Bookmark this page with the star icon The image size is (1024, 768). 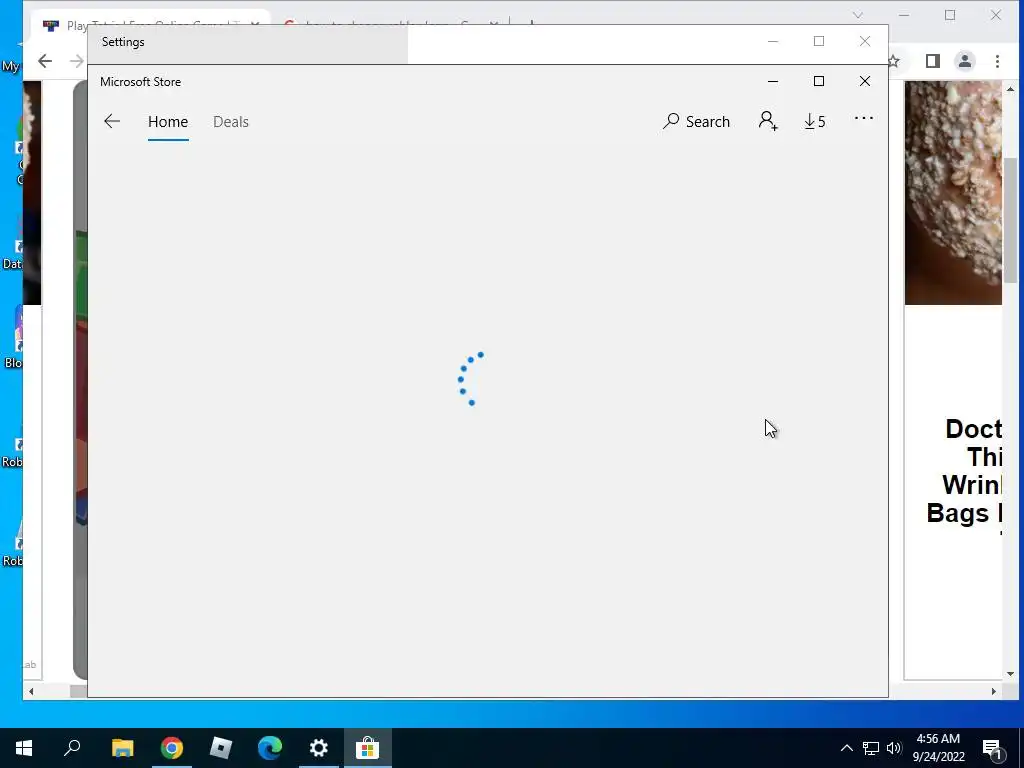pyautogui.click(x=894, y=61)
